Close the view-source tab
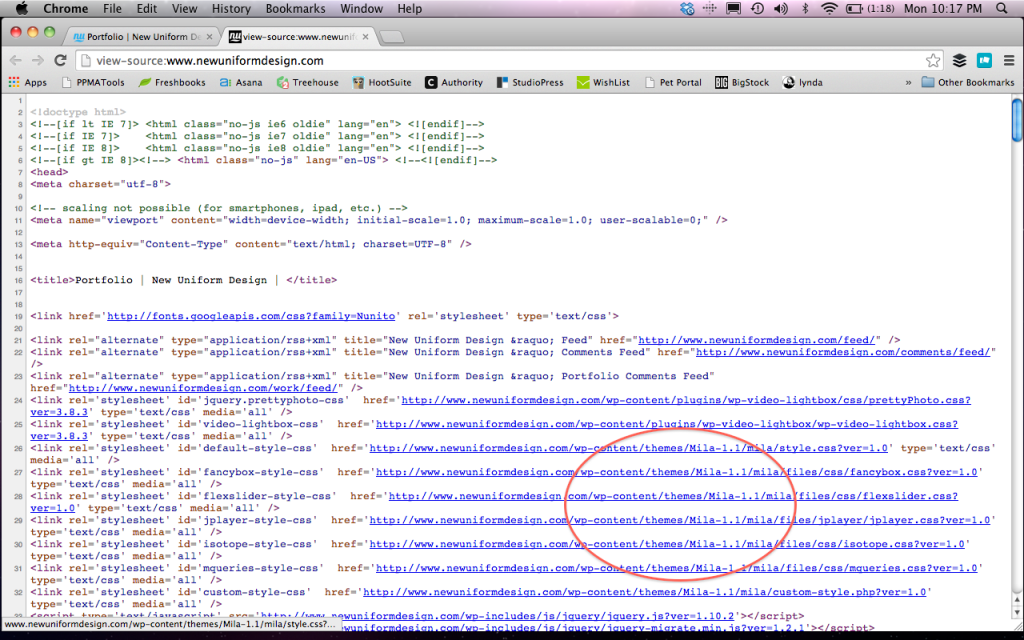The height and width of the screenshot is (640, 1024). pos(366,37)
